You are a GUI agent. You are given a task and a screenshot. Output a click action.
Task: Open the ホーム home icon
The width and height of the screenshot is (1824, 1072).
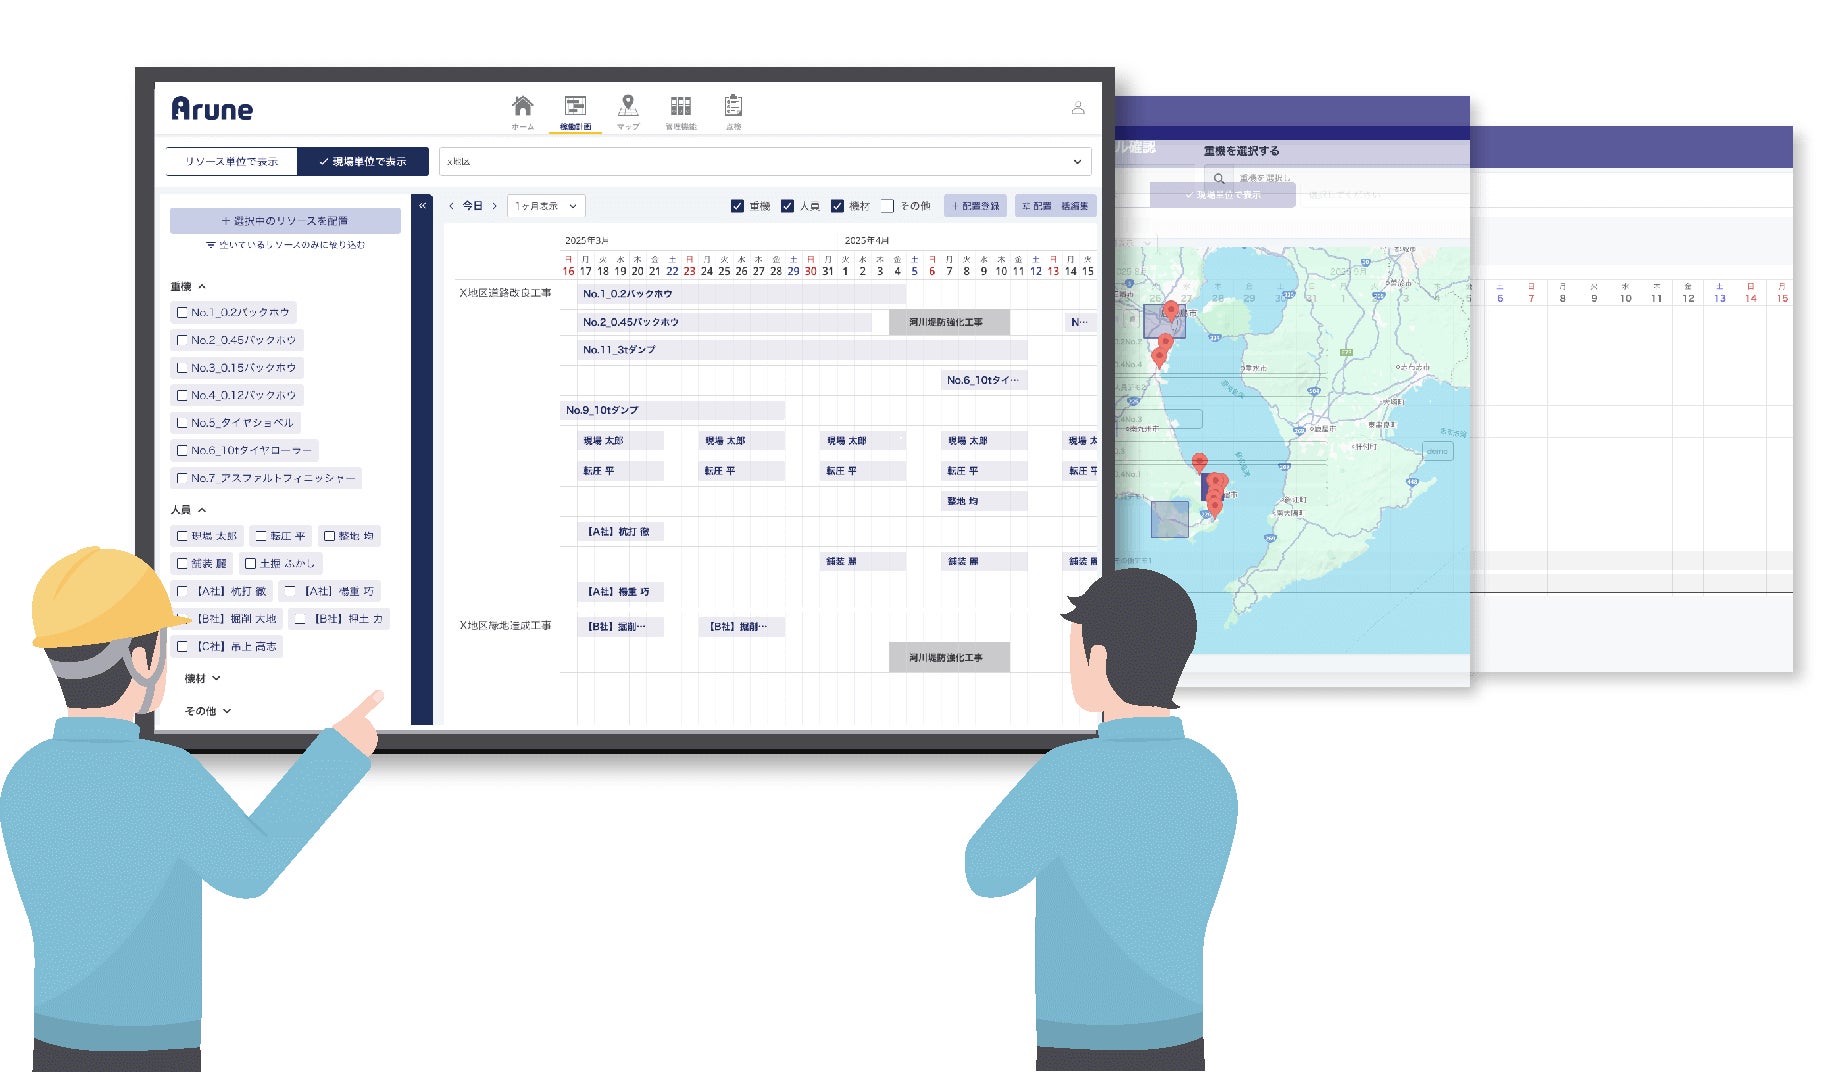pos(522,106)
